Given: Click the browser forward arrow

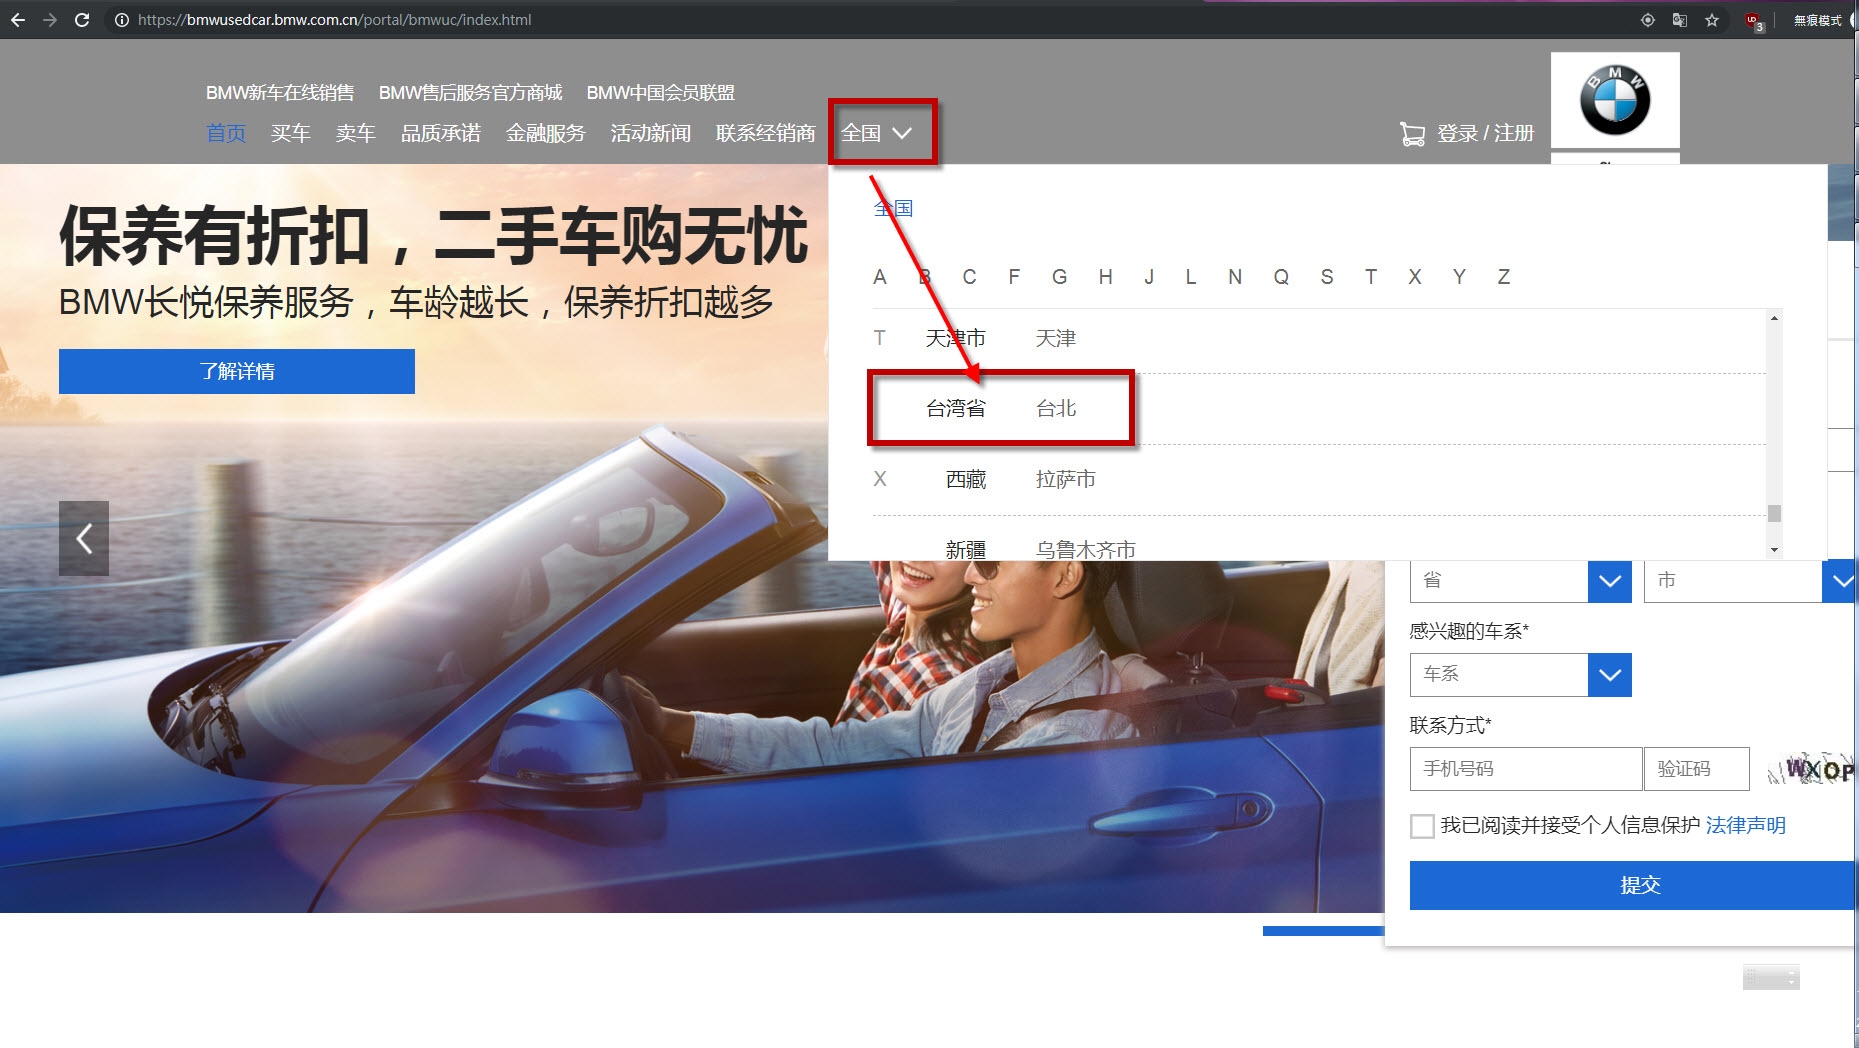Looking at the screenshot, I should [x=50, y=20].
